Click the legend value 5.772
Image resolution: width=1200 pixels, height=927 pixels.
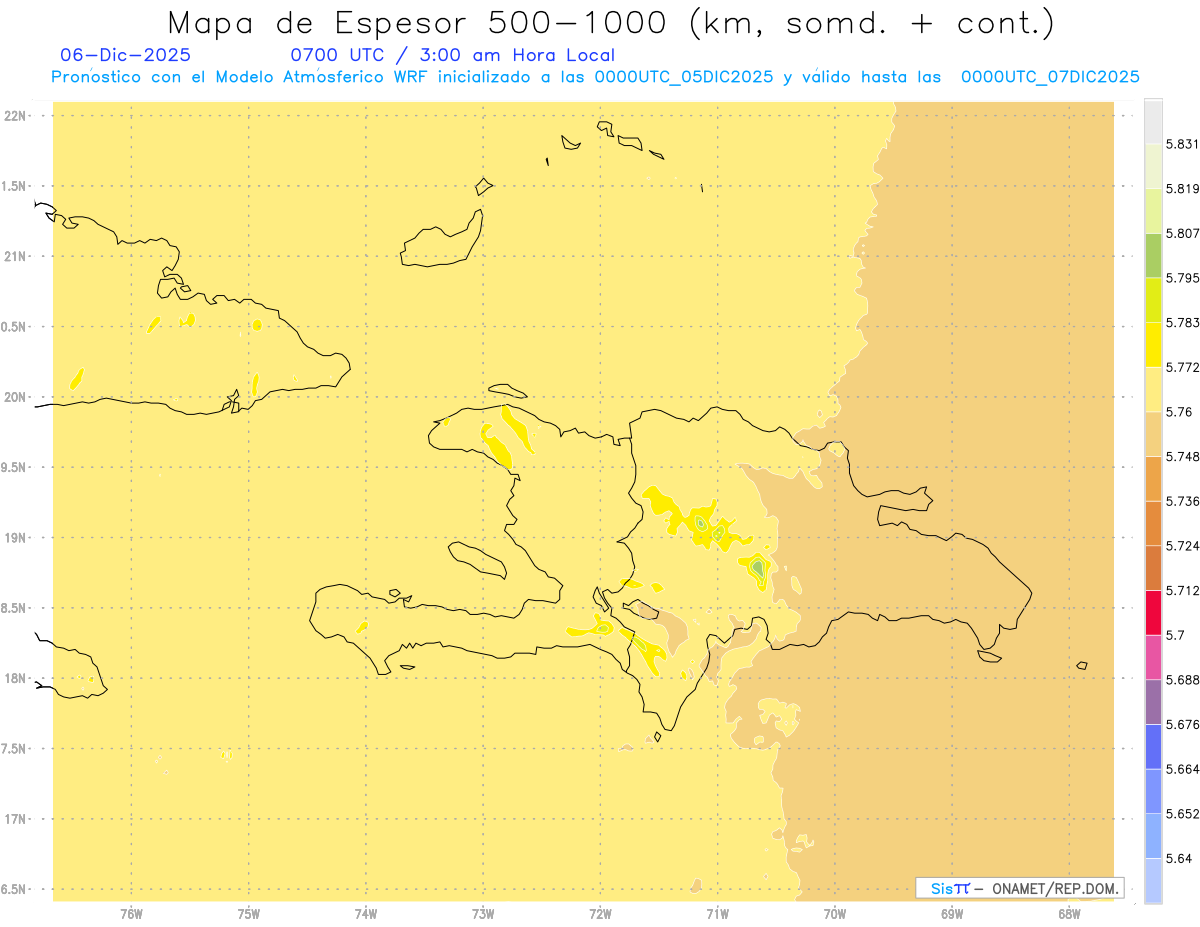1183,367
